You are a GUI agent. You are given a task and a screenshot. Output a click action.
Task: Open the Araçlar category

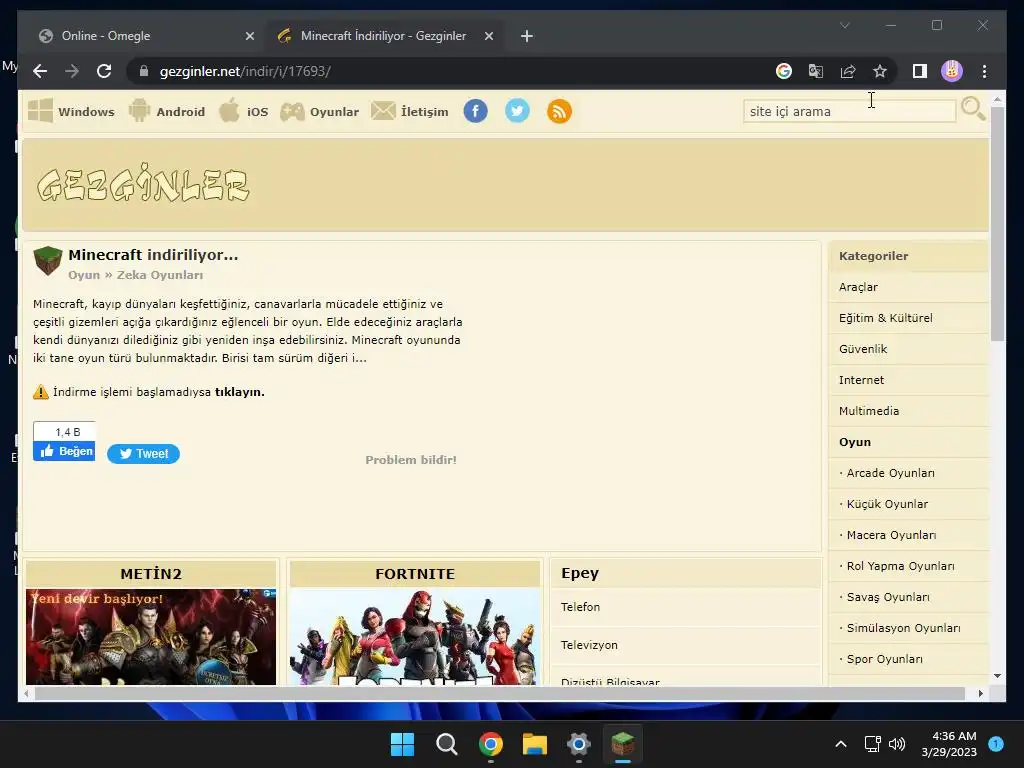click(x=858, y=287)
